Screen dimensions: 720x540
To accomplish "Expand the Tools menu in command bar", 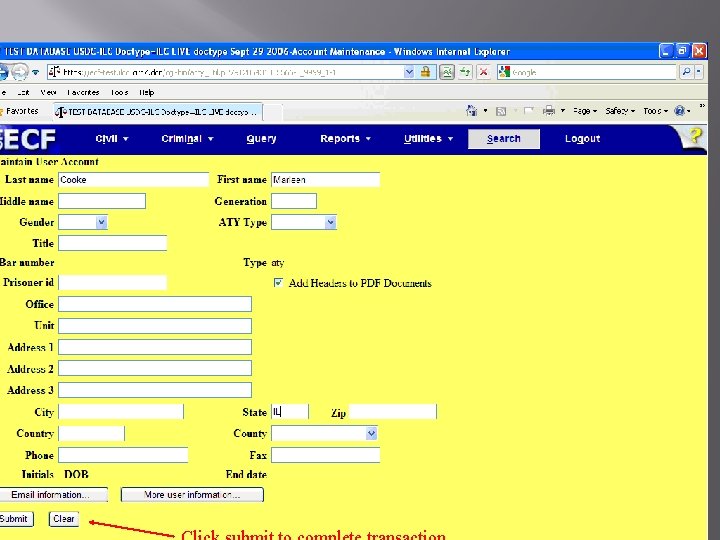I will [x=655, y=111].
